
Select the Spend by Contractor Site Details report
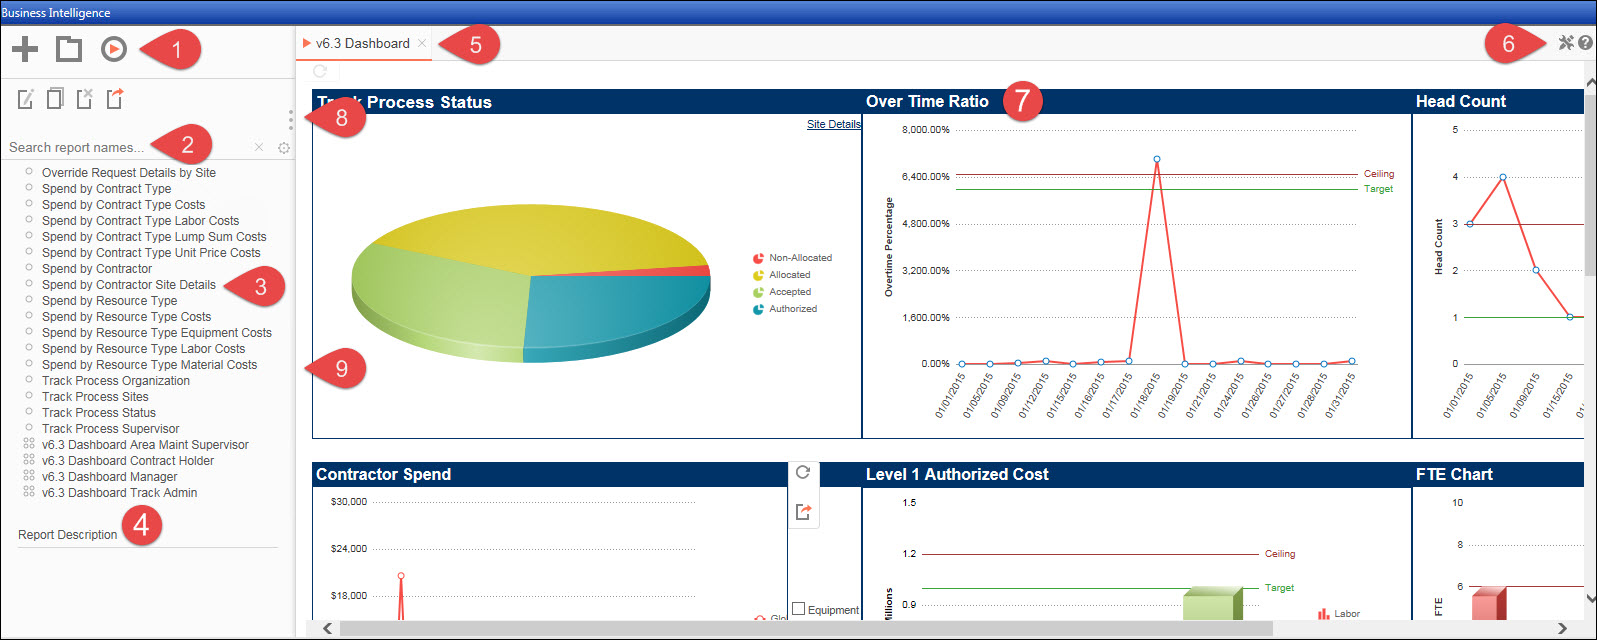point(128,285)
